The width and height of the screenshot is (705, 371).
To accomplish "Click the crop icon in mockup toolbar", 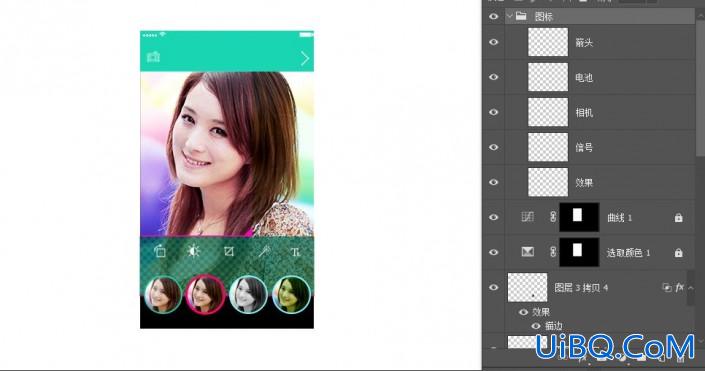I will pyautogui.click(x=229, y=251).
